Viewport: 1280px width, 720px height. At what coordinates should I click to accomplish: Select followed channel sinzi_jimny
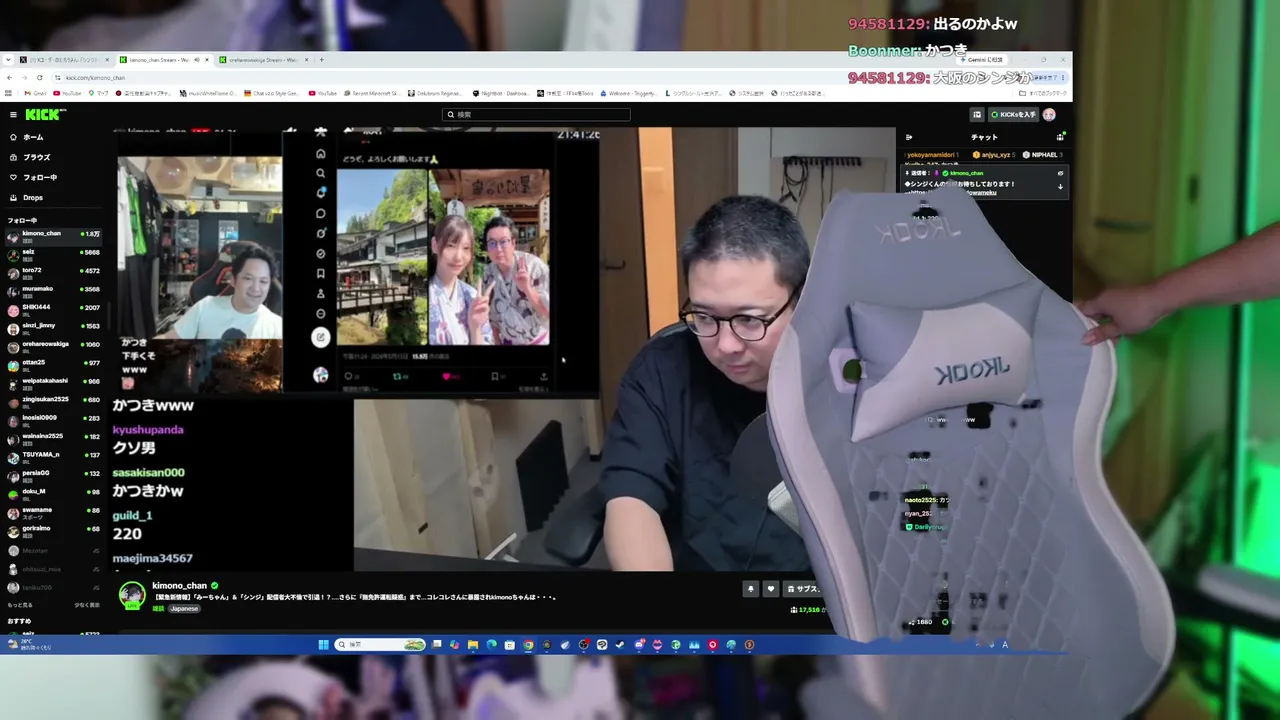(x=53, y=328)
